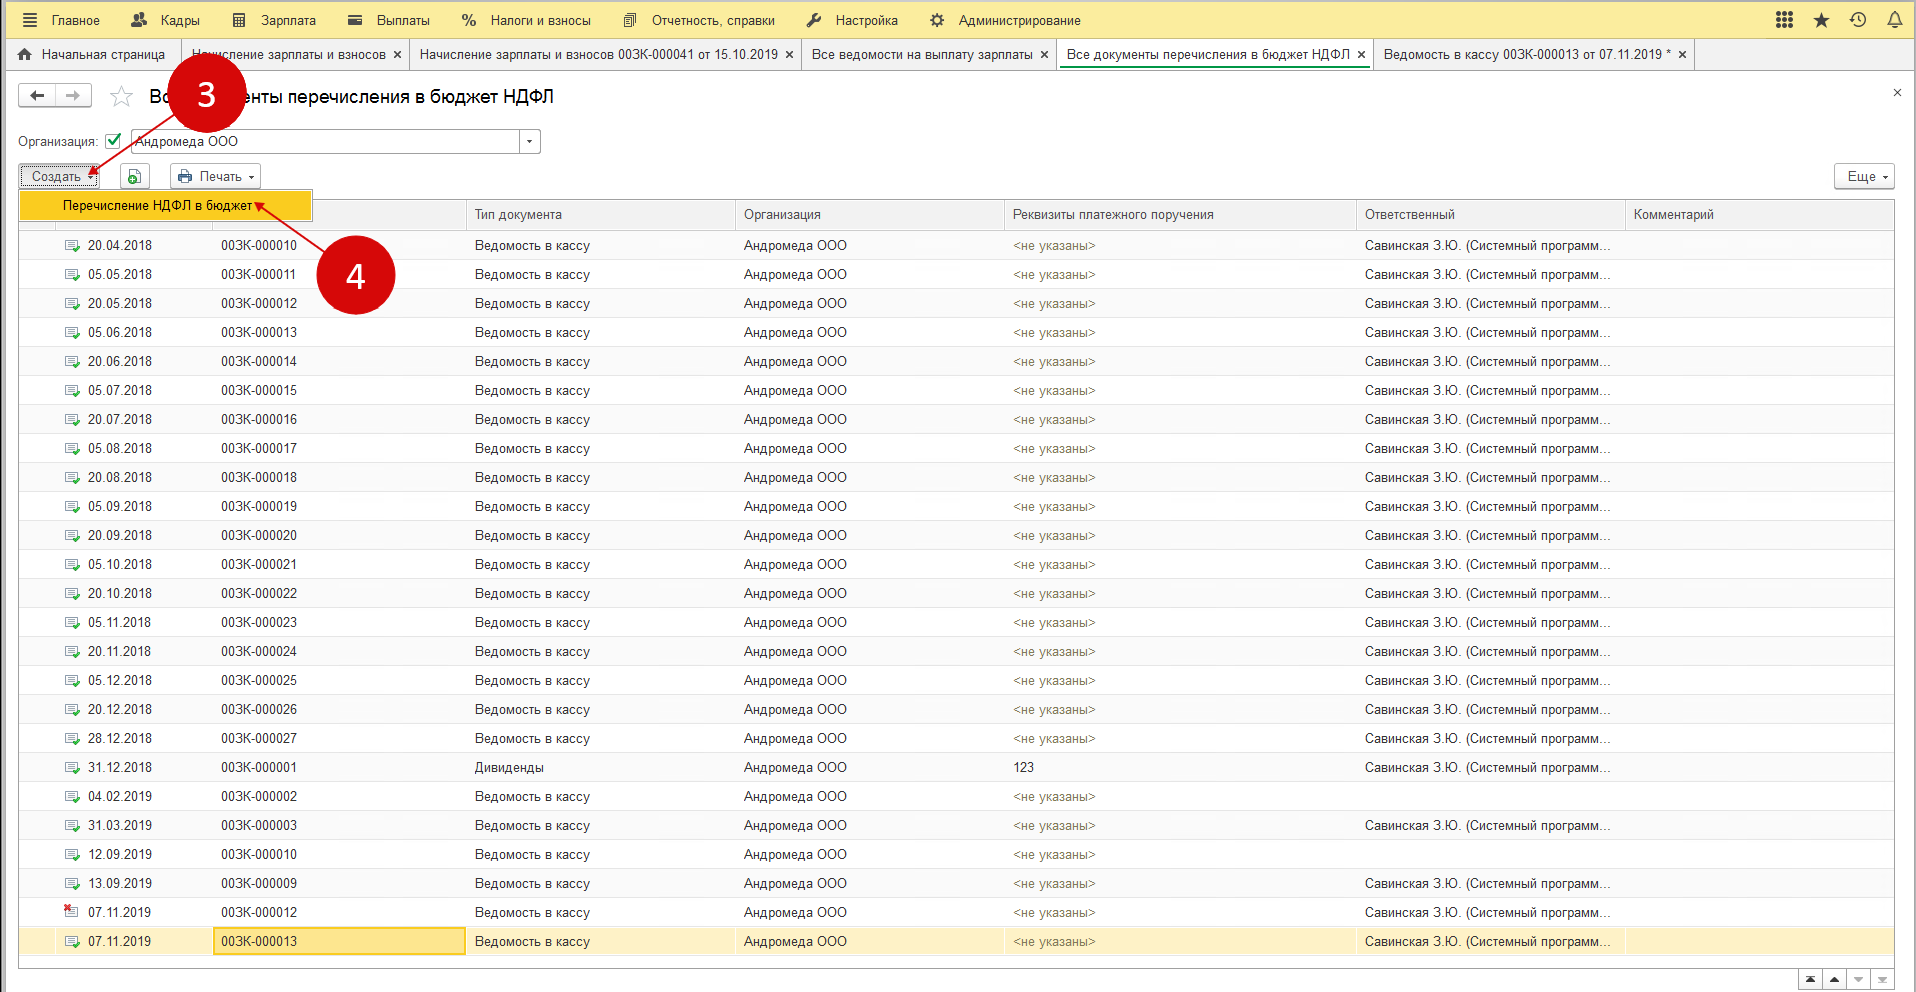Move one row up arrow at bottom
Screen dimensions: 1916x992
point(1834,980)
